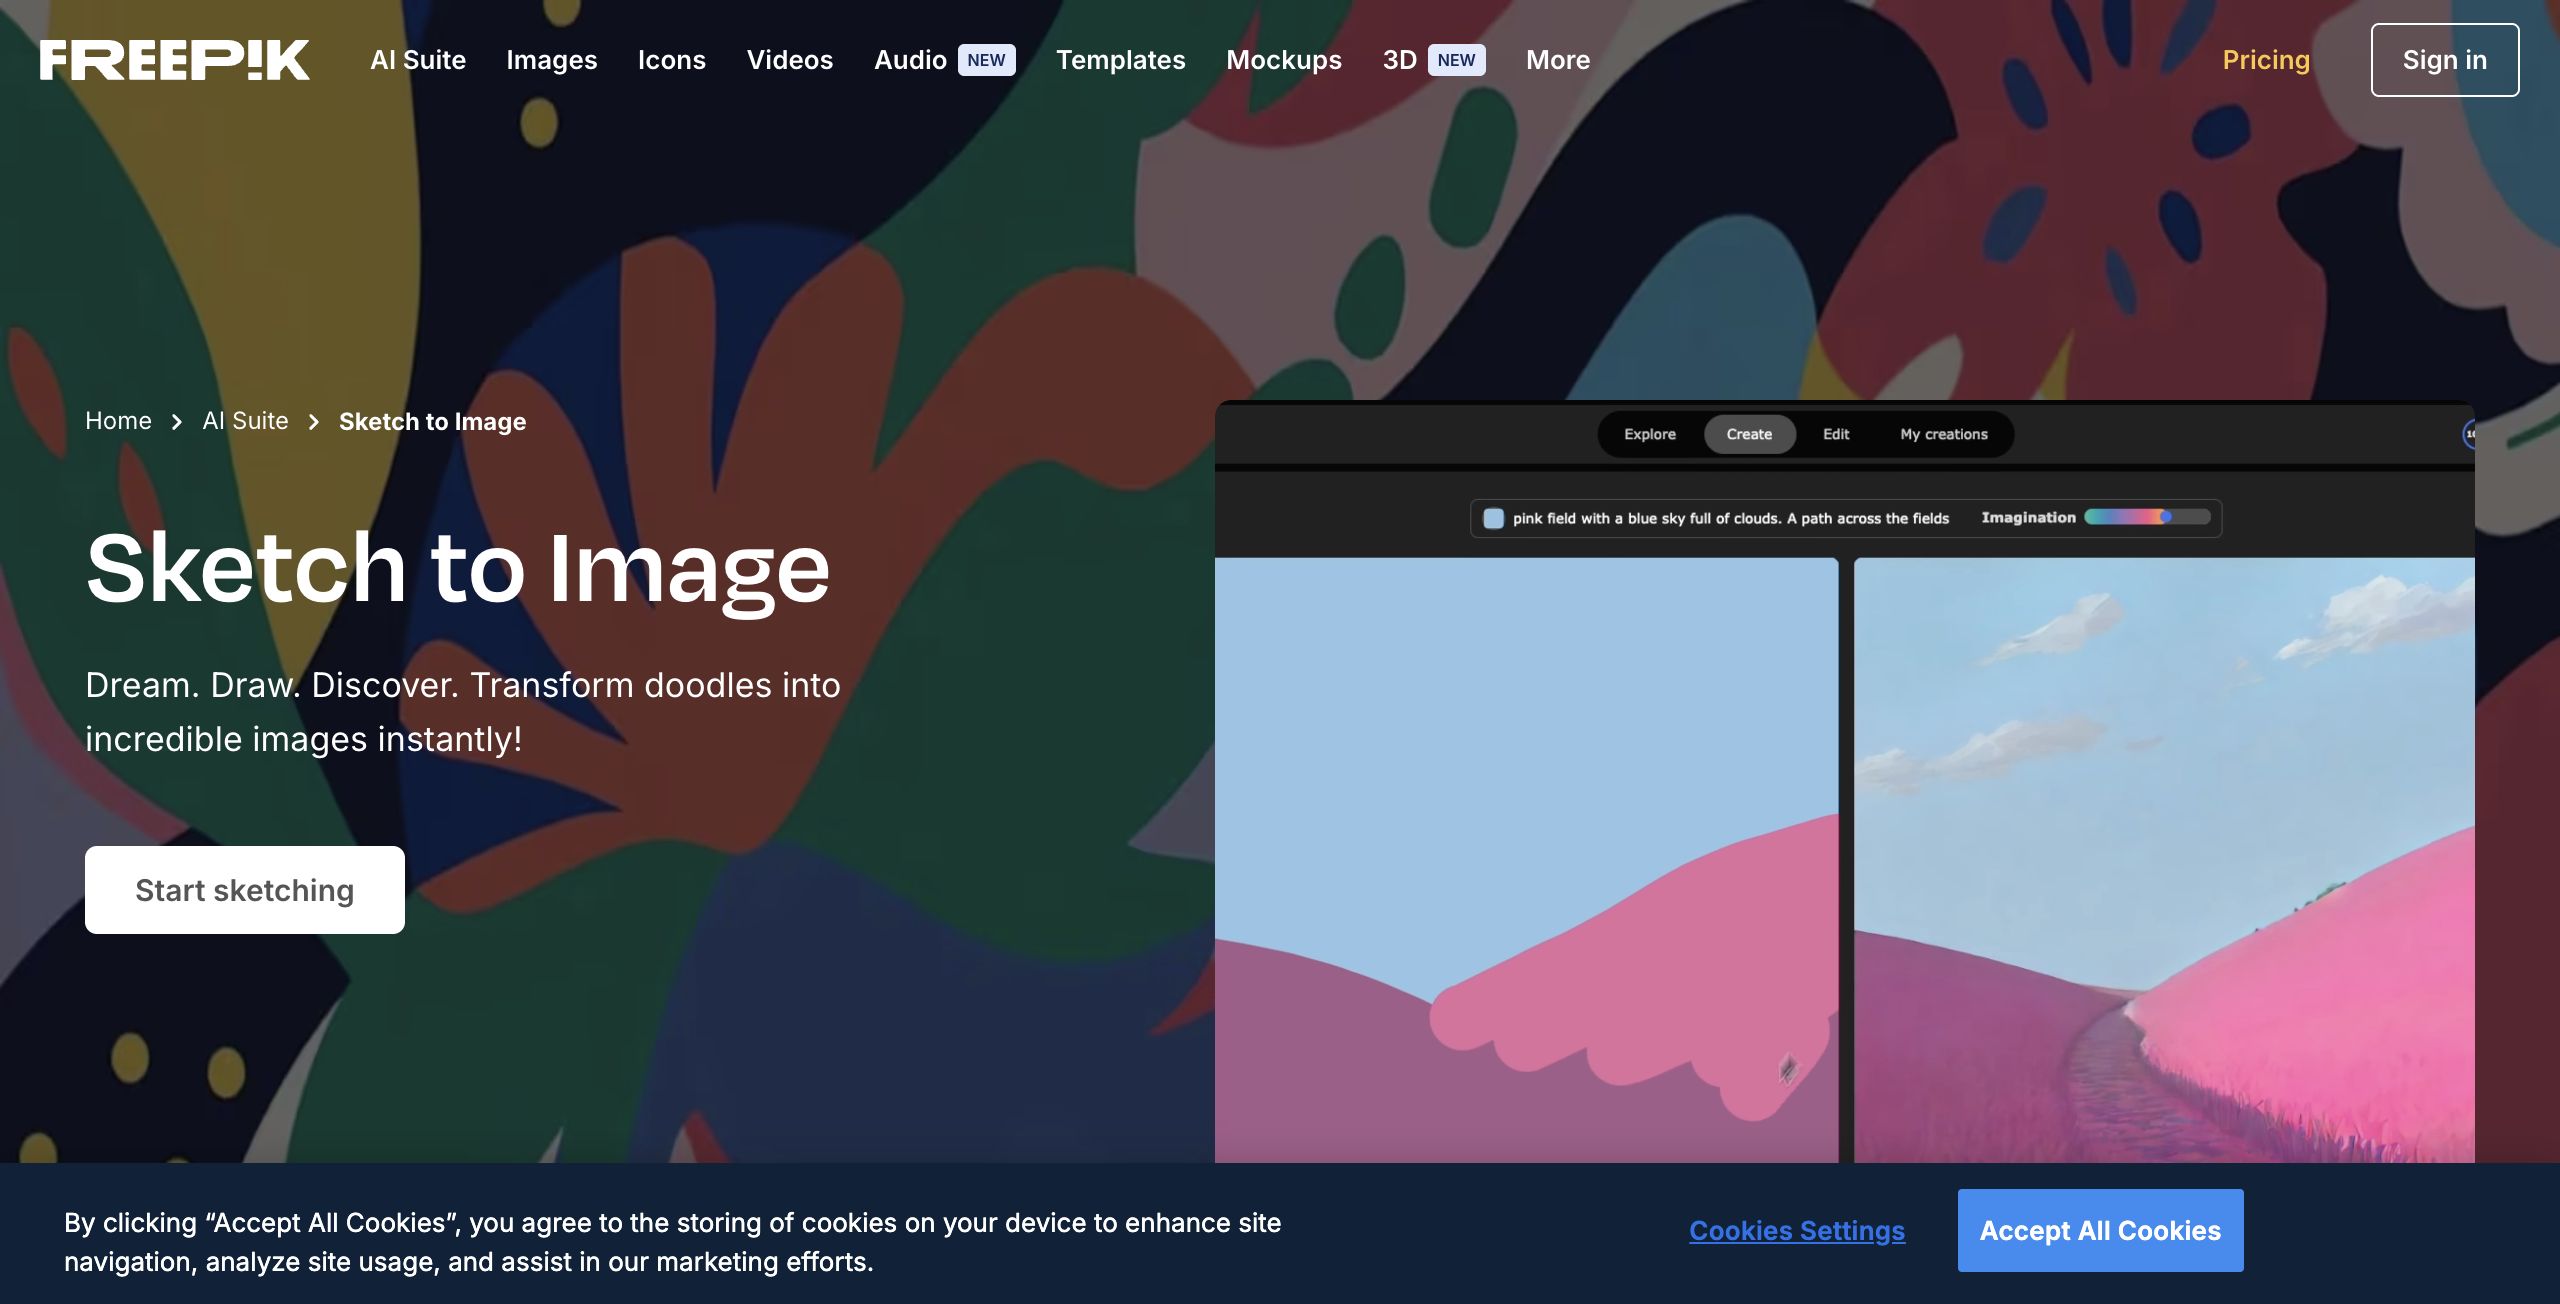Select the blue color swatch beside prompt
The width and height of the screenshot is (2560, 1304).
pyautogui.click(x=1493, y=518)
